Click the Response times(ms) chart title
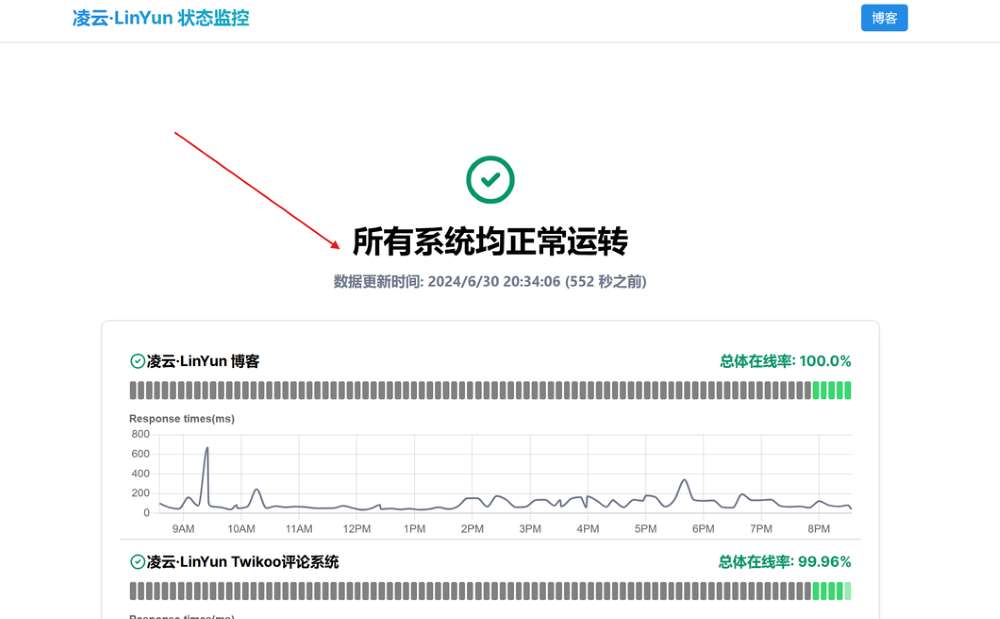Screen dimensions: 1000x619 coord(182,418)
